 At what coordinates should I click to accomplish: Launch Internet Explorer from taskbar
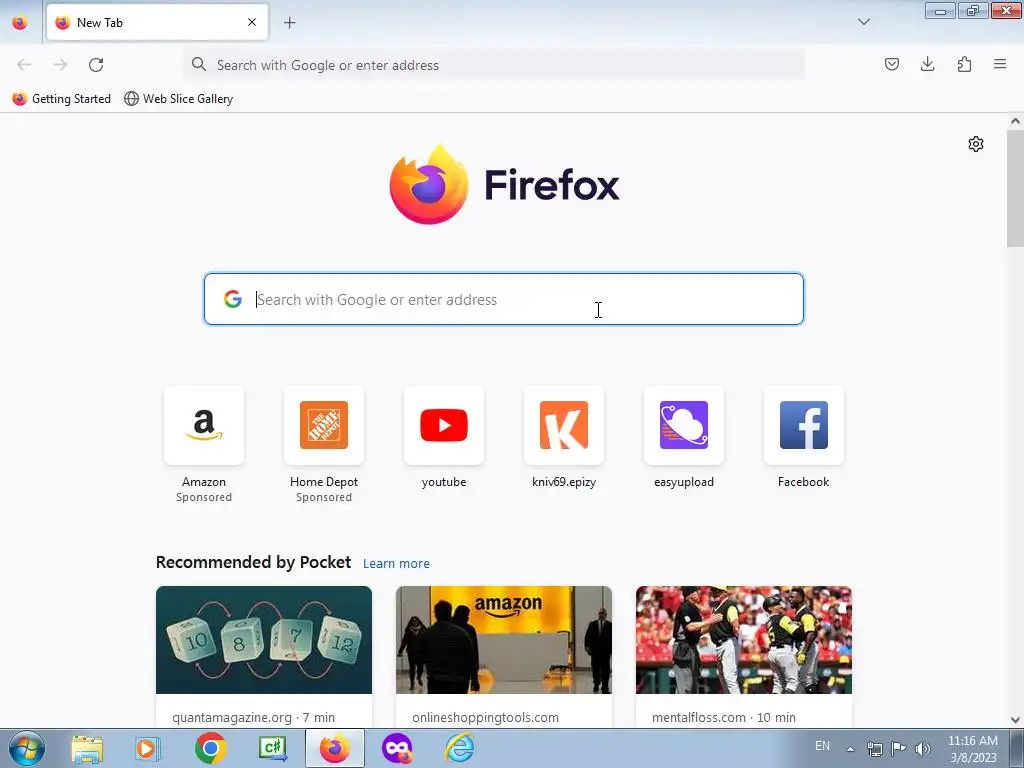point(459,748)
